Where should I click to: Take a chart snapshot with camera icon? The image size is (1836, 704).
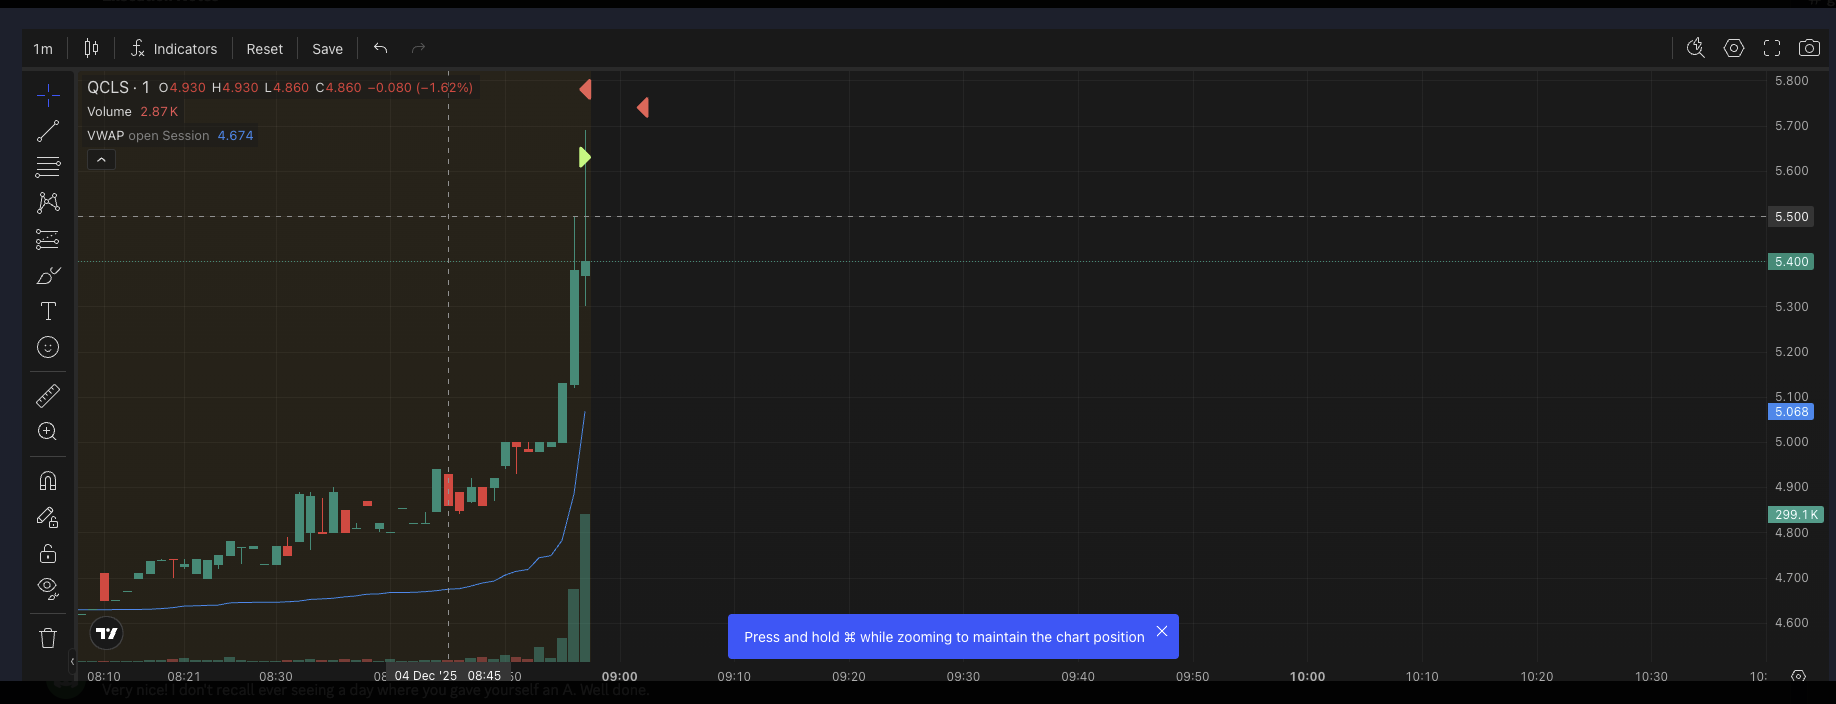point(1809,48)
